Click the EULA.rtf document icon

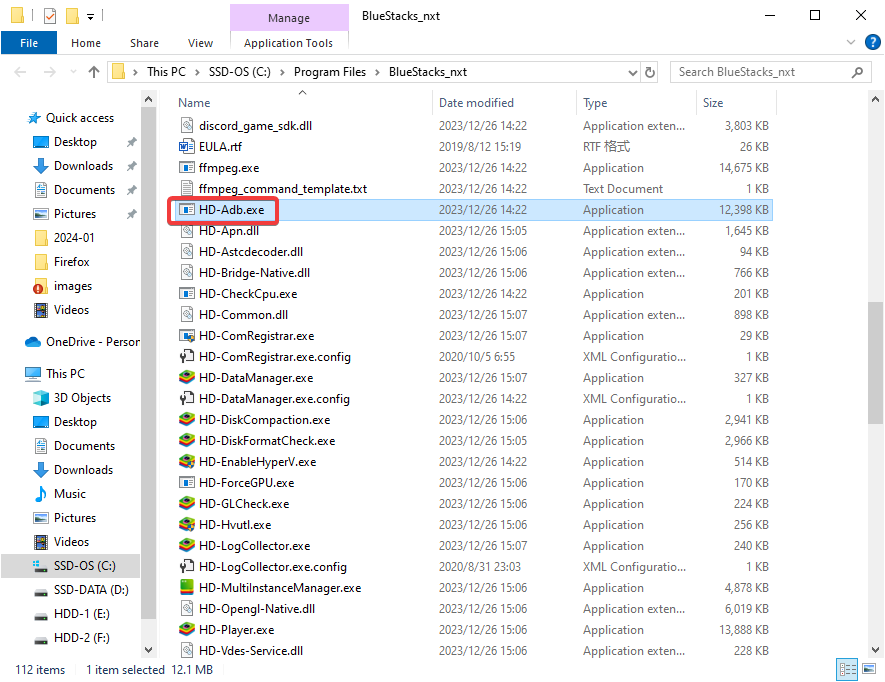tap(186, 147)
